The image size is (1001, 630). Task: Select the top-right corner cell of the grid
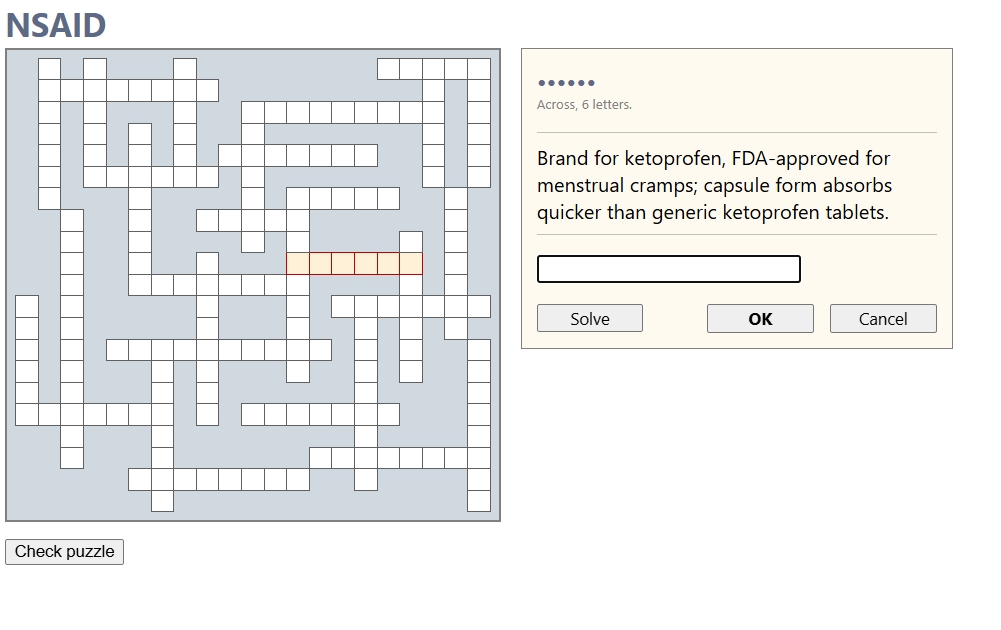coord(480,69)
